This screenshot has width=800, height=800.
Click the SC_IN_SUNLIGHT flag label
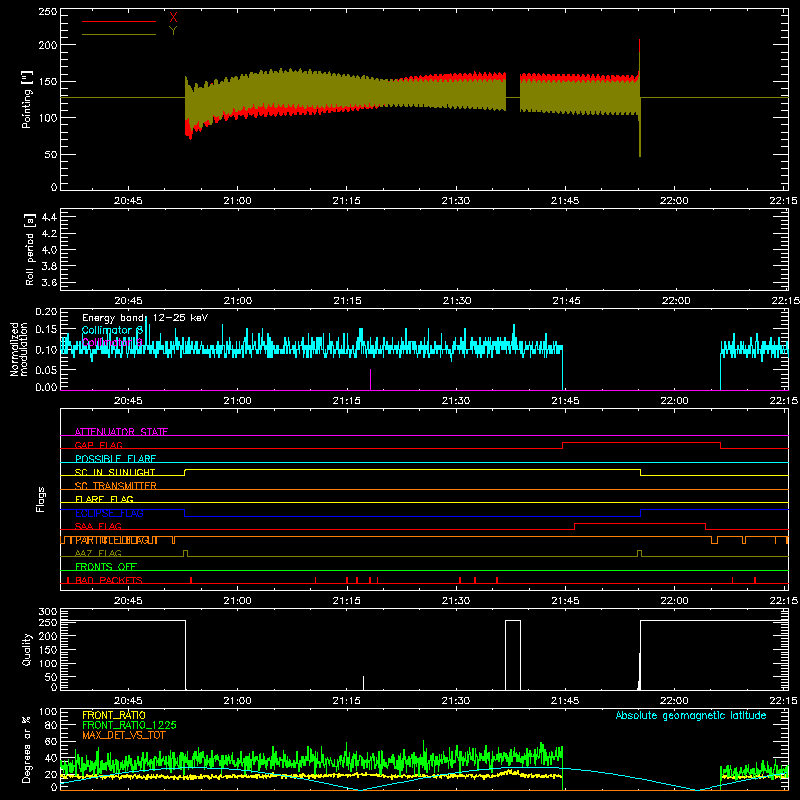115,472
